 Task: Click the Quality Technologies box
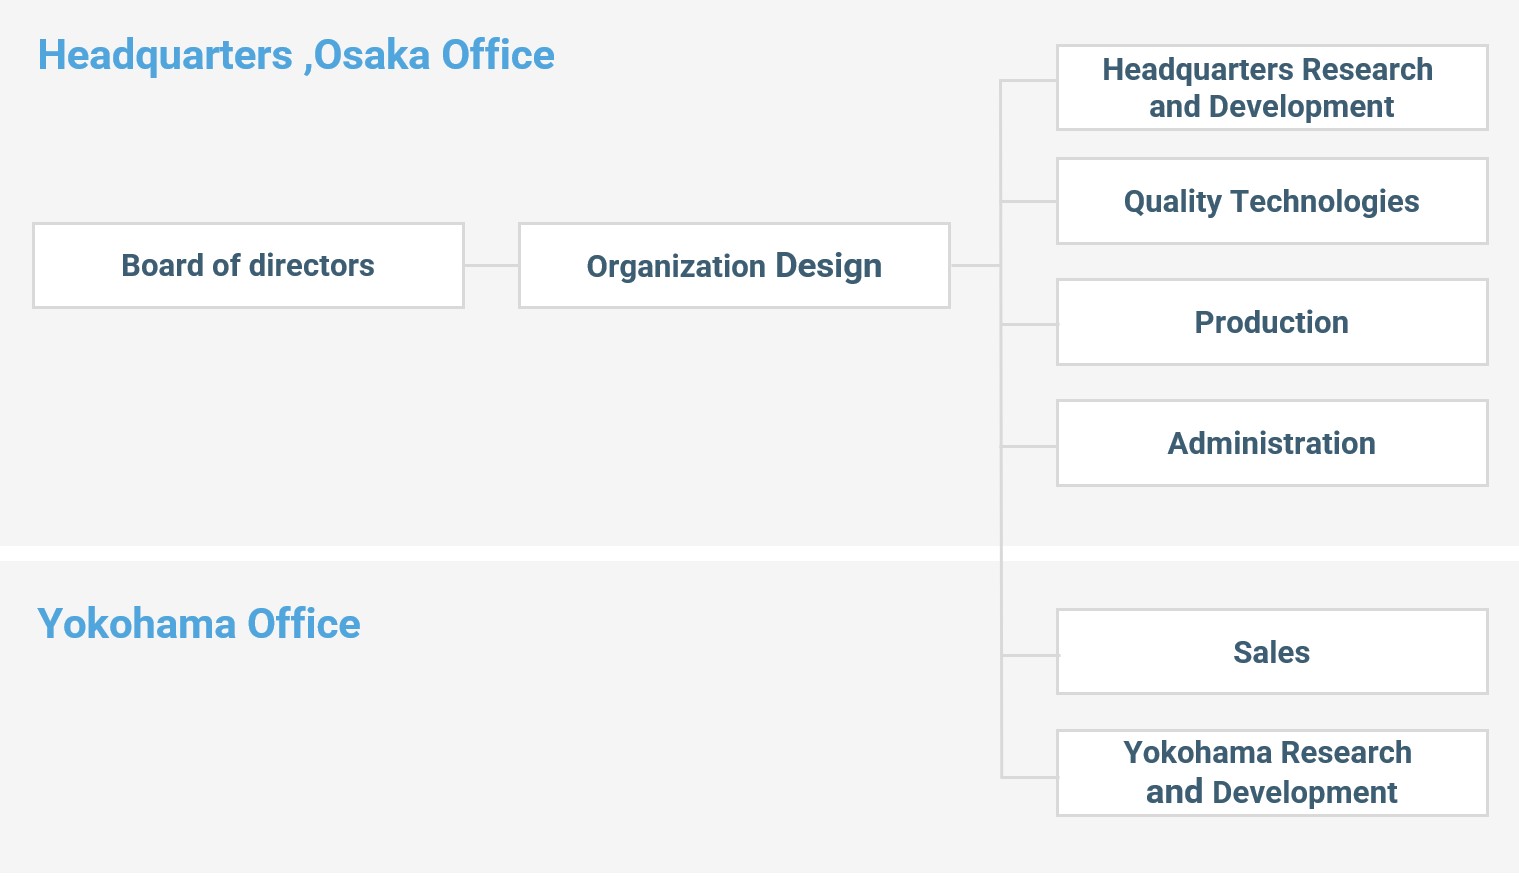[1271, 201]
